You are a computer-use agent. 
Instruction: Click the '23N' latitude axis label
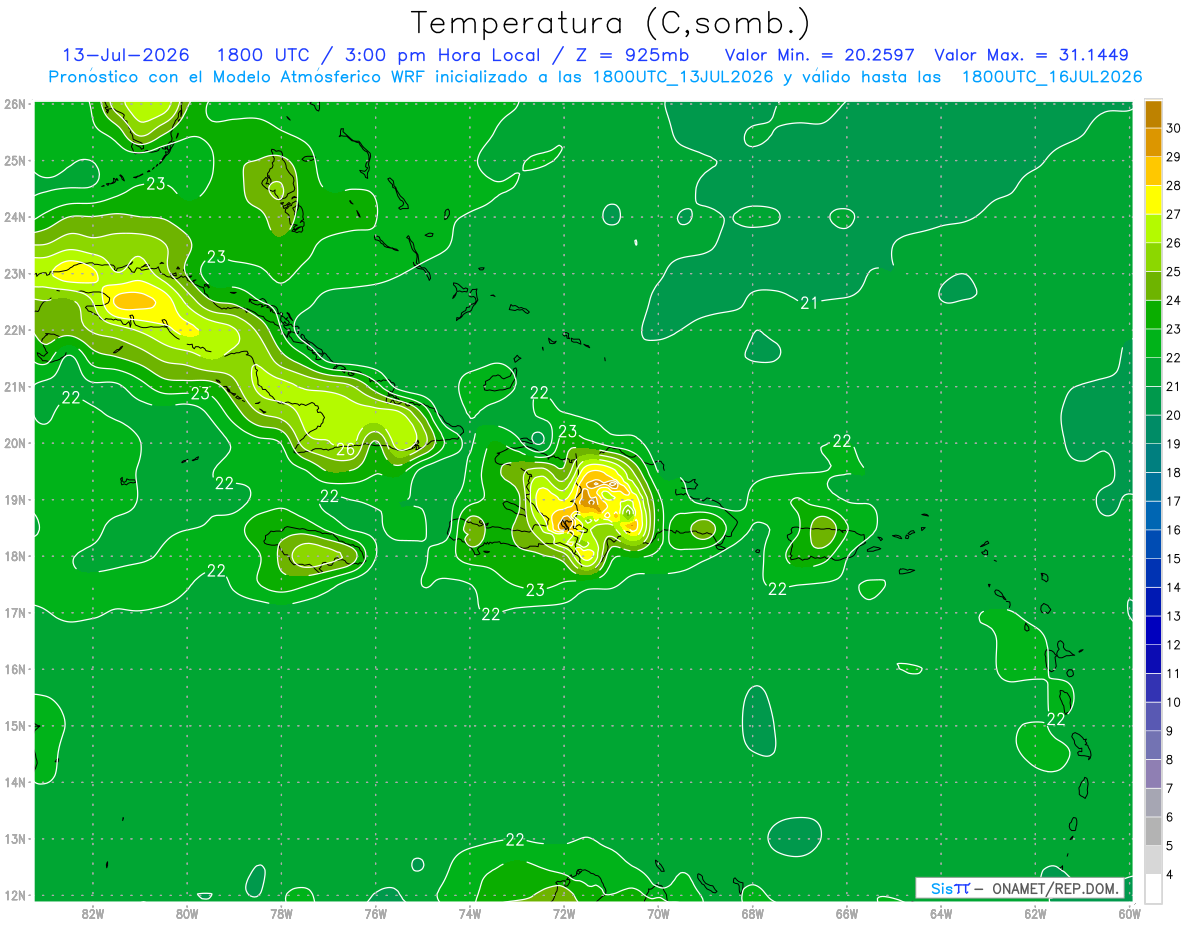click(14, 273)
